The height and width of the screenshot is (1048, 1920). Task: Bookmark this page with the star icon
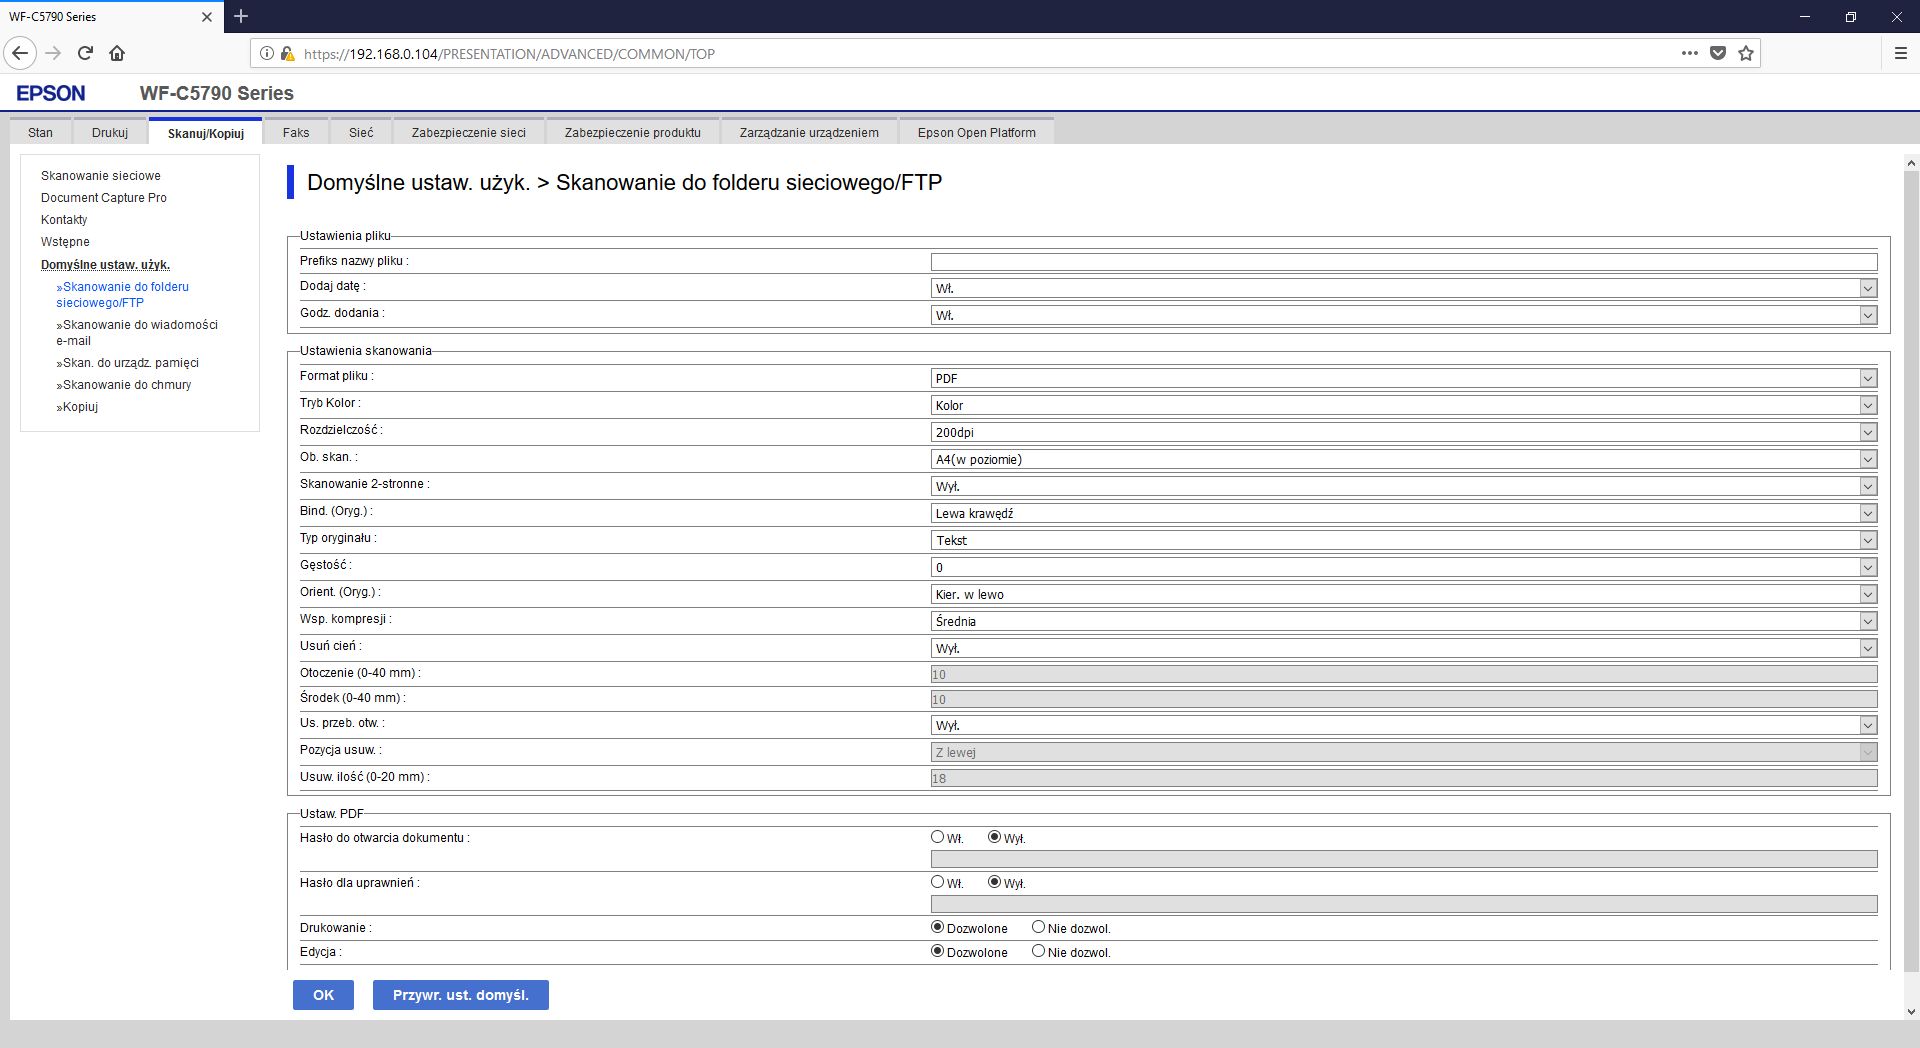click(x=1746, y=53)
